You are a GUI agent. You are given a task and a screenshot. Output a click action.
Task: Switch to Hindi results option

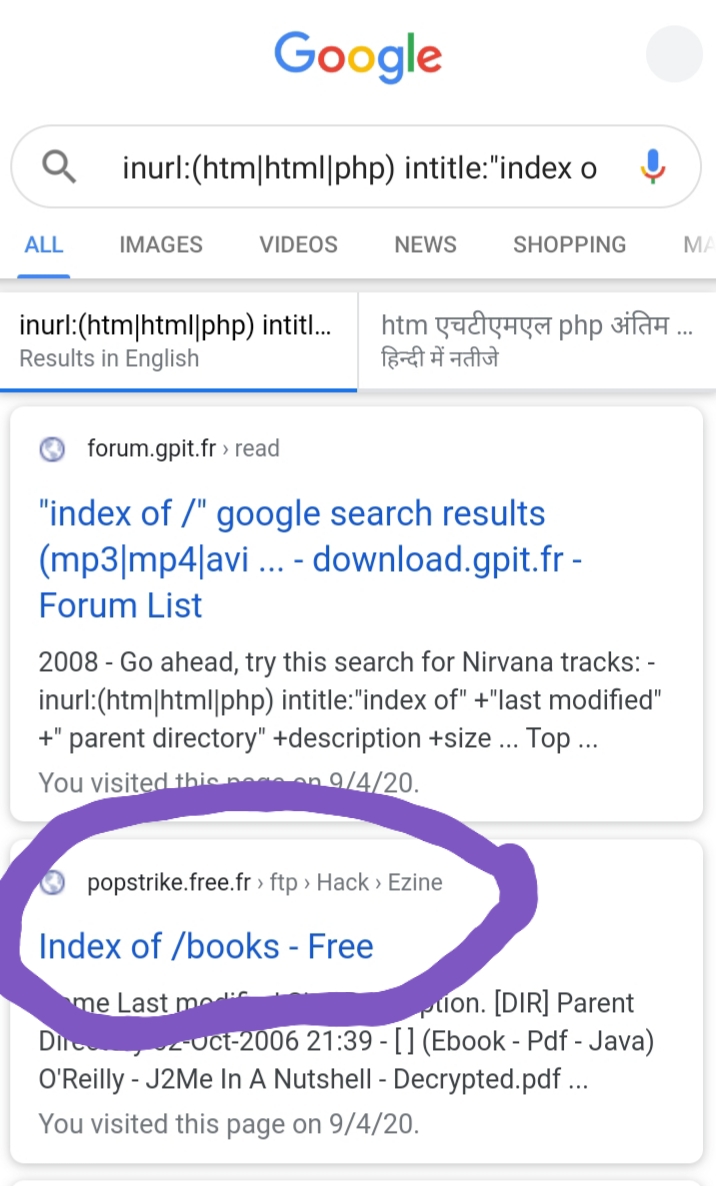click(x=537, y=341)
